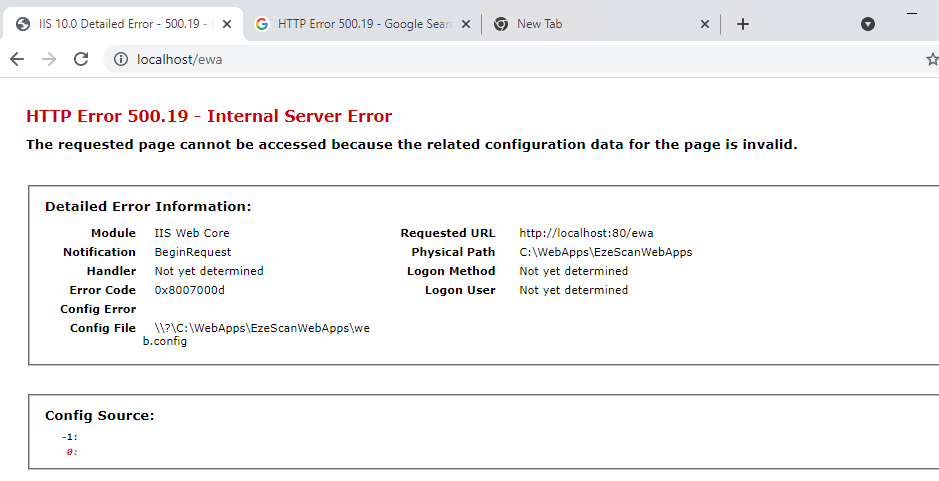Go back to the previous page
This screenshot has width=939, height=481.
[17, 59]
